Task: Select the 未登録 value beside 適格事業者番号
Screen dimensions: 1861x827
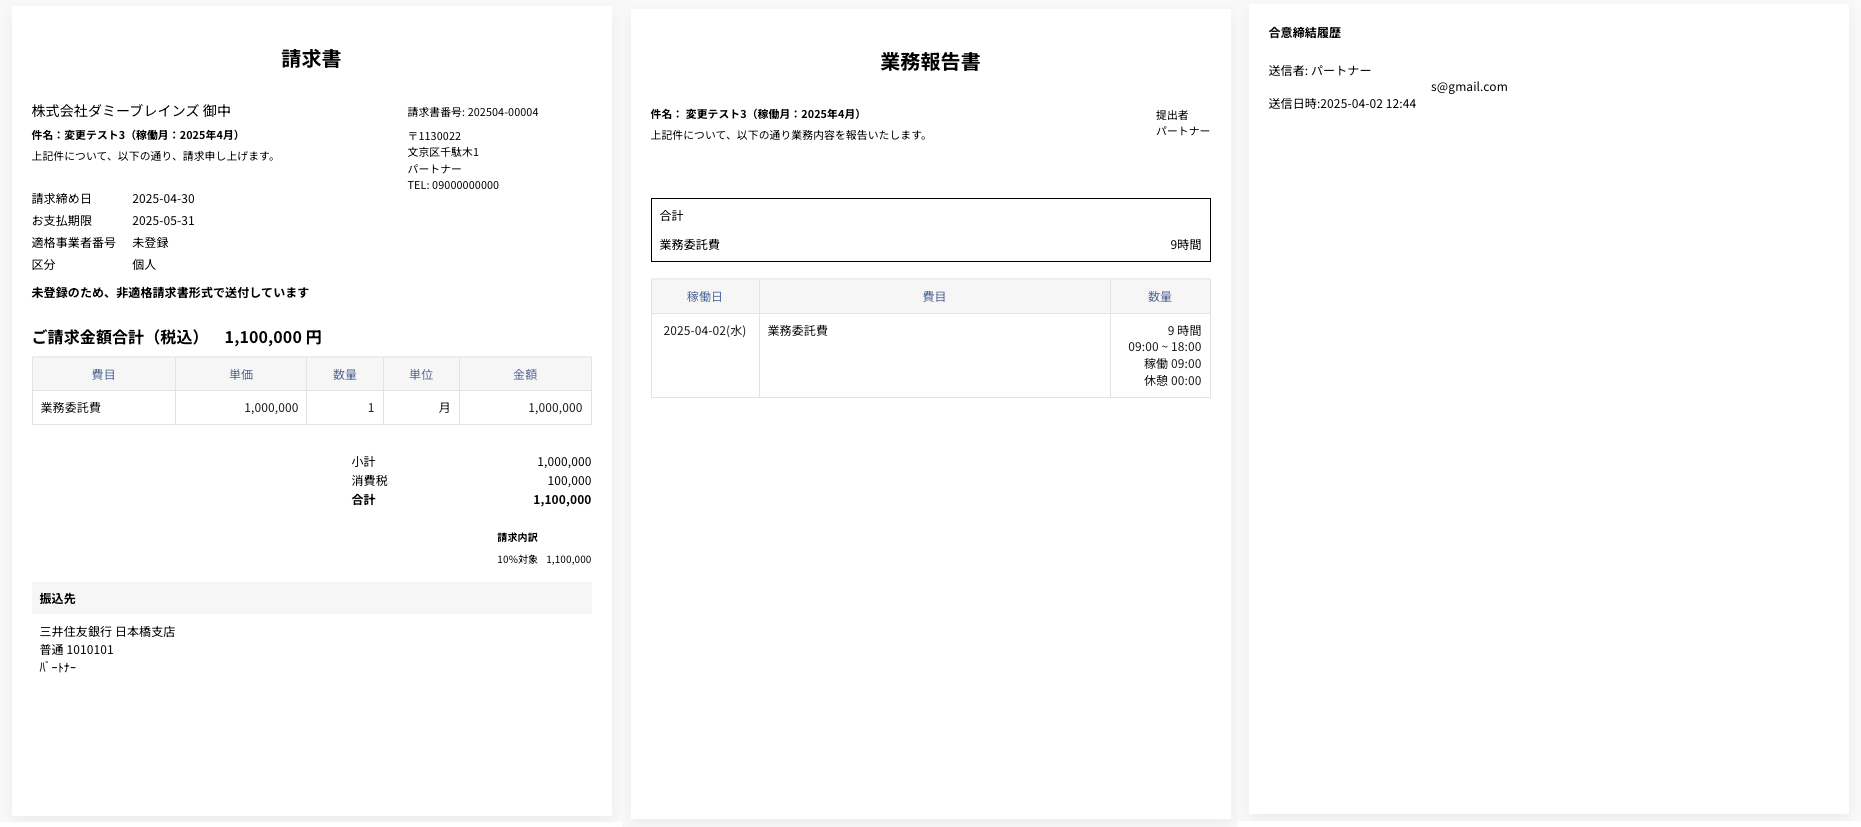Action: [150, 243]
